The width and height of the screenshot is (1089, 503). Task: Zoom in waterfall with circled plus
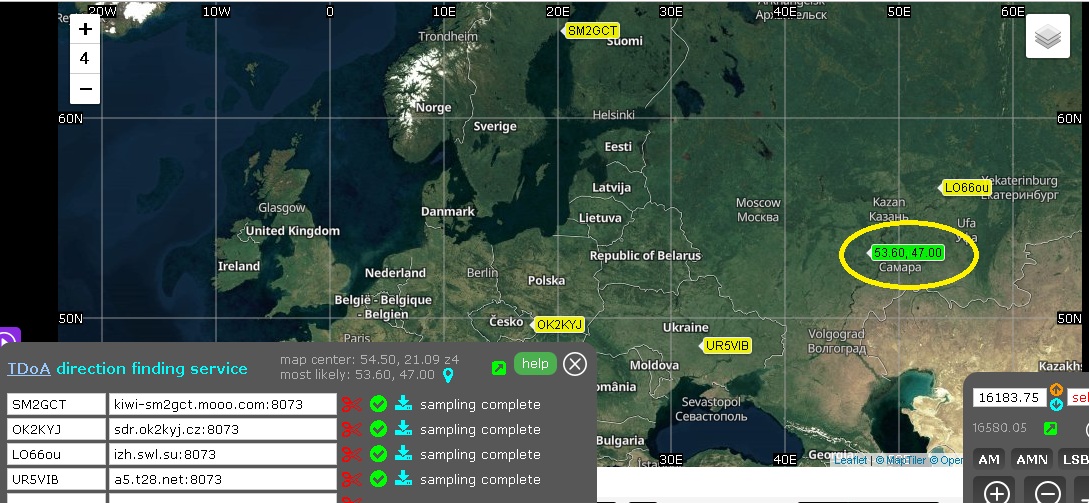(997, 493)
